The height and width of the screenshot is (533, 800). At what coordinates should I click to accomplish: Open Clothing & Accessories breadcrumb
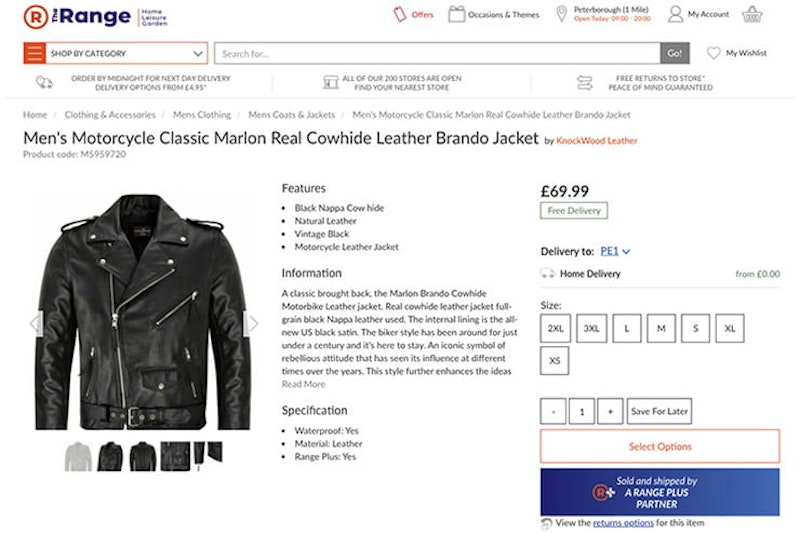point(110,115)
